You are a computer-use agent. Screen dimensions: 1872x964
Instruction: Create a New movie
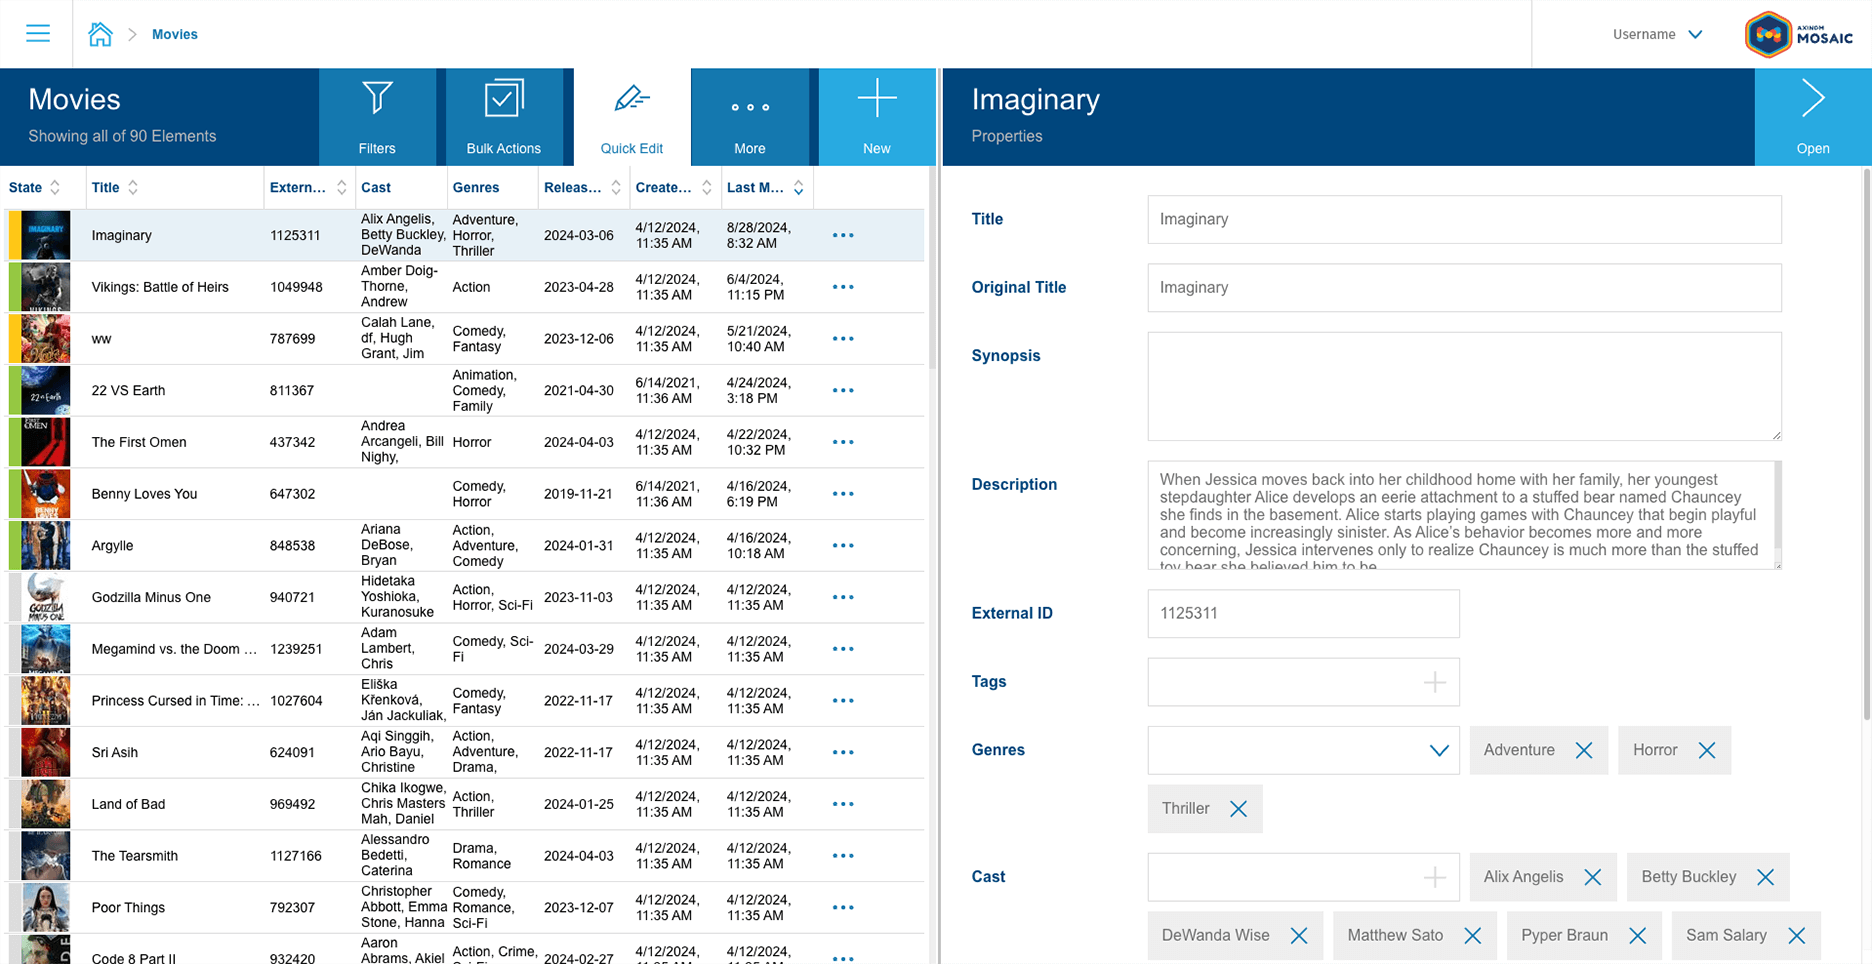[x=876, y=117]
